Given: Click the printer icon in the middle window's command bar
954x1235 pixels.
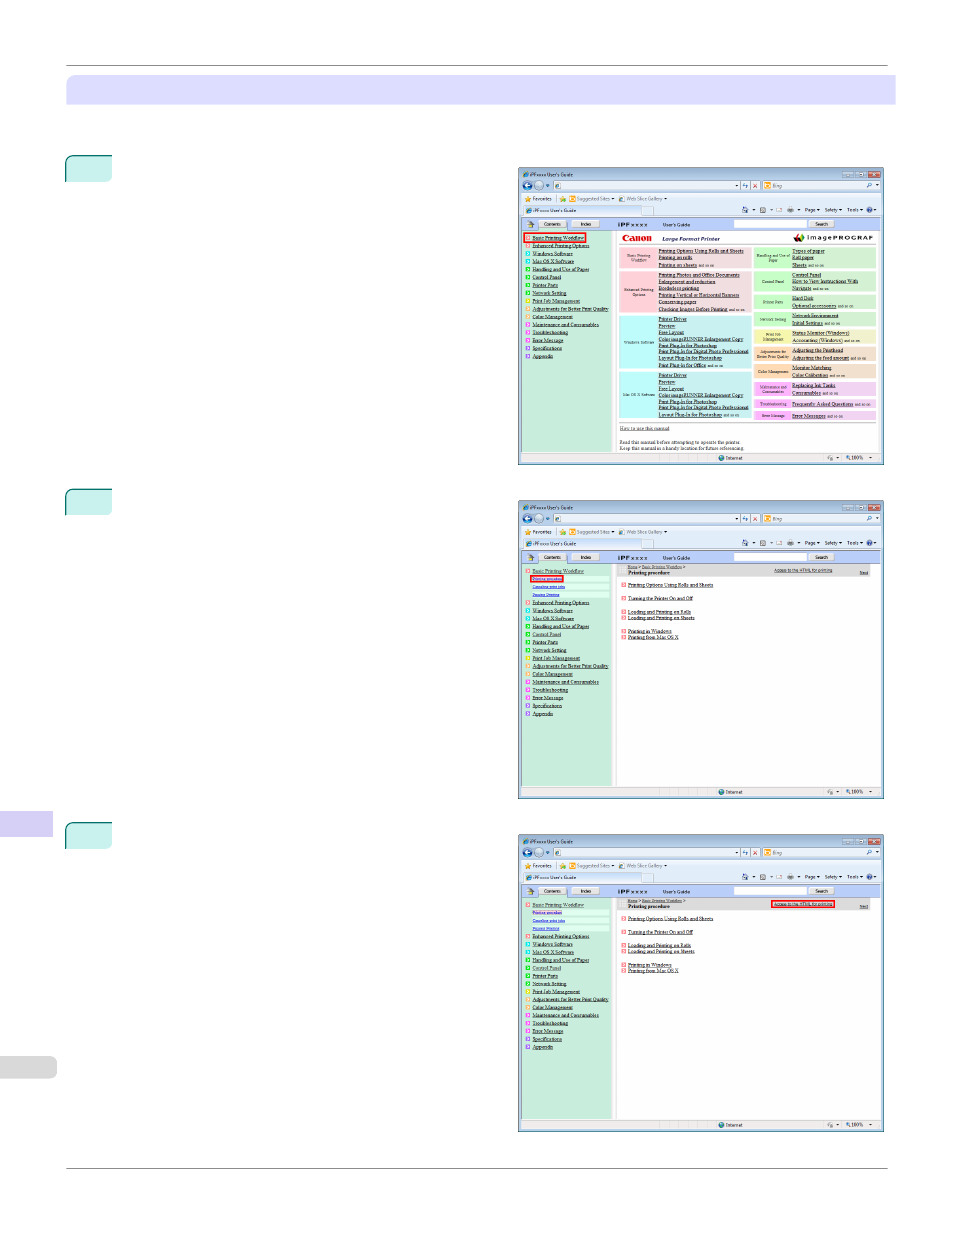Looking at the screenshot, I should (791, 543).
